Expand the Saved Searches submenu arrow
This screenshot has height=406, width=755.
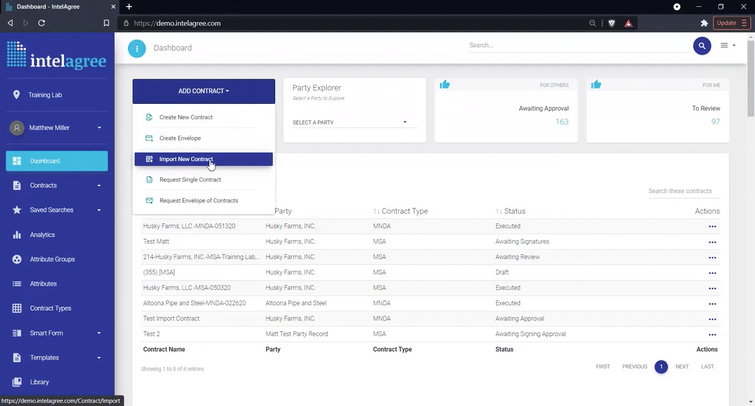click(x=99, y=210)
